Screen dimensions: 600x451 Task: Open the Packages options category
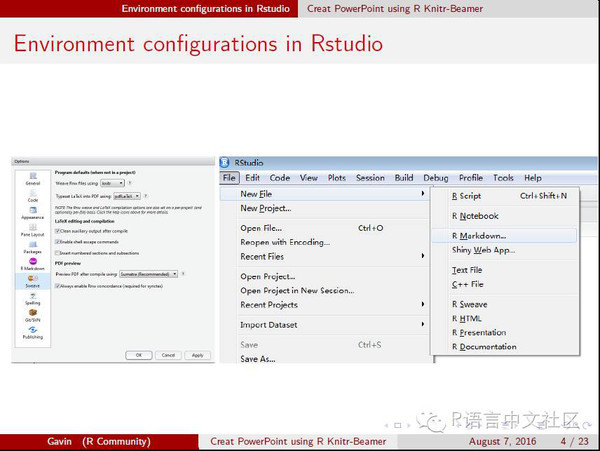(x=33, y=247)
